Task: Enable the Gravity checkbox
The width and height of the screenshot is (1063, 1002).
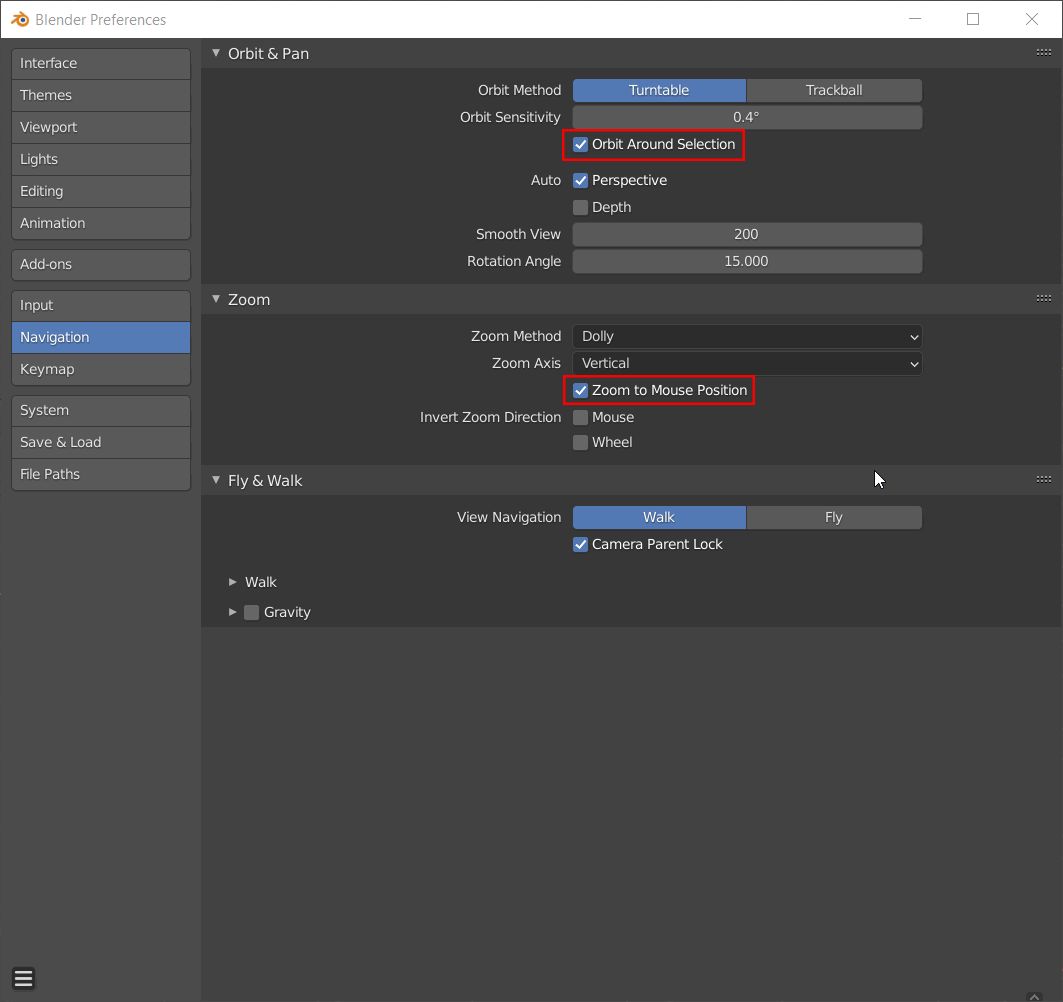Action: click(252, 612)
